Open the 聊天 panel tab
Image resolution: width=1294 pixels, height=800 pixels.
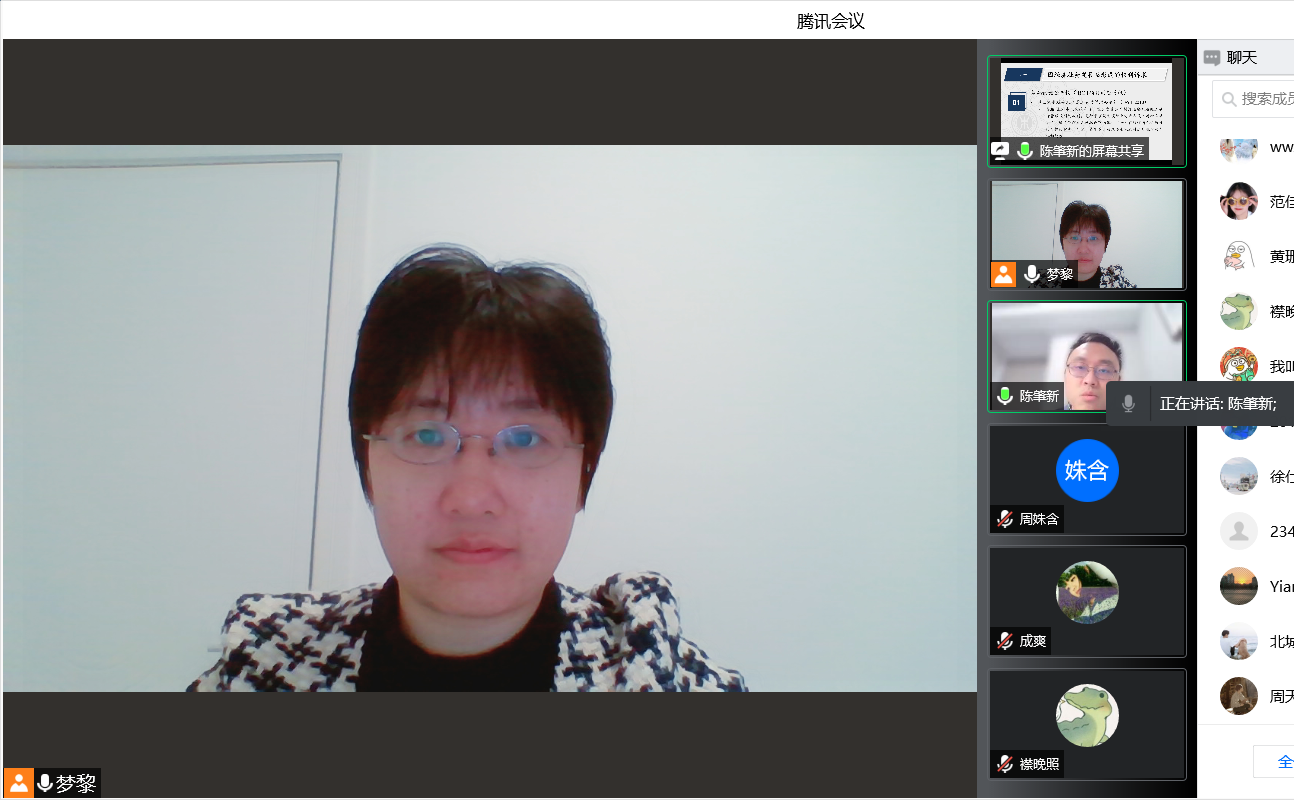[x=1241, y=58]
